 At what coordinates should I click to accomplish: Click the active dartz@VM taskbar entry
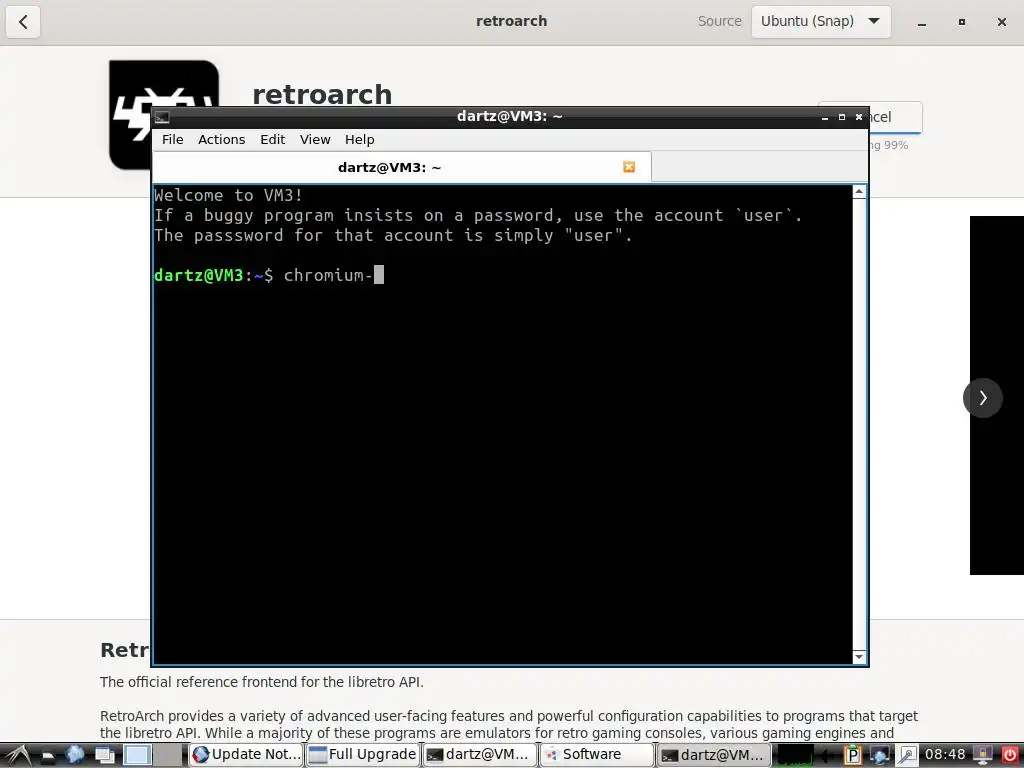[x=713, y=755]
